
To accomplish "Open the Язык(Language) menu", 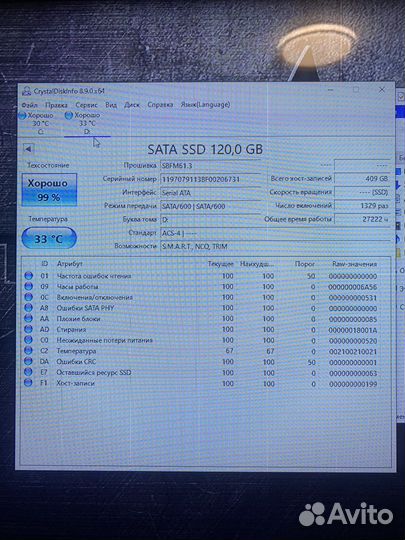I will point(205,104).
